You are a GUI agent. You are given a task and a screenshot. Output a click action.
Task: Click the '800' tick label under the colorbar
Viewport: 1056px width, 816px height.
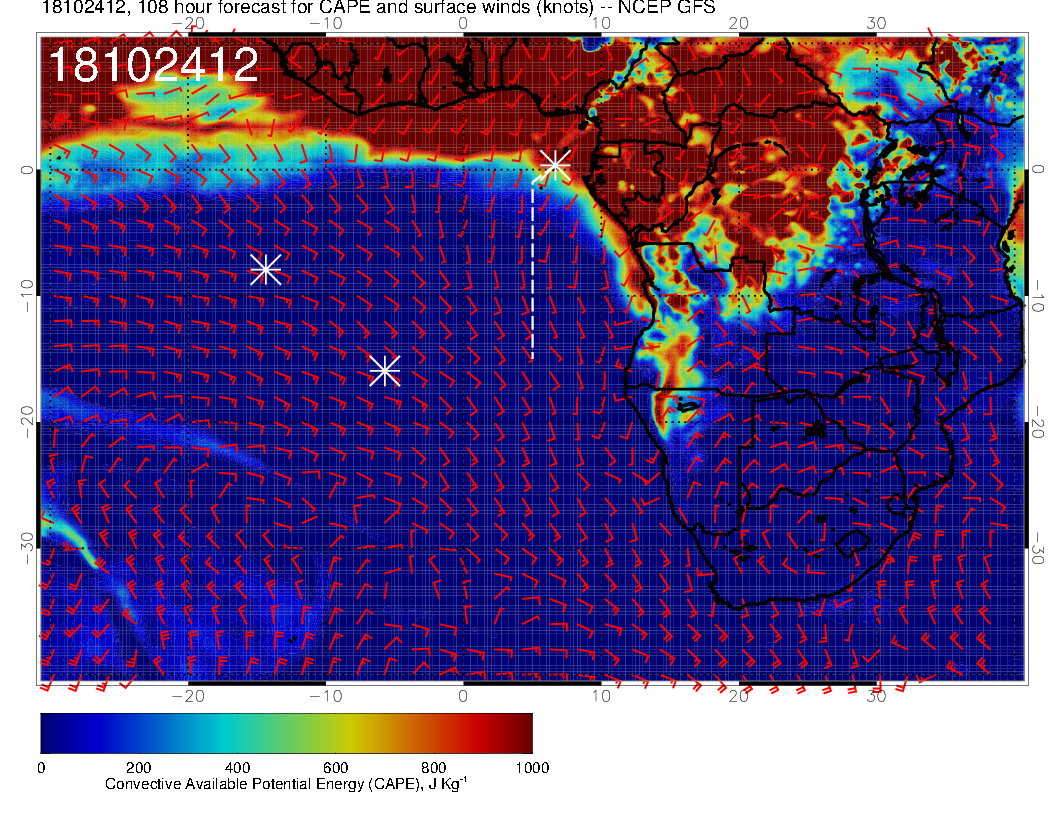[434, 768]
